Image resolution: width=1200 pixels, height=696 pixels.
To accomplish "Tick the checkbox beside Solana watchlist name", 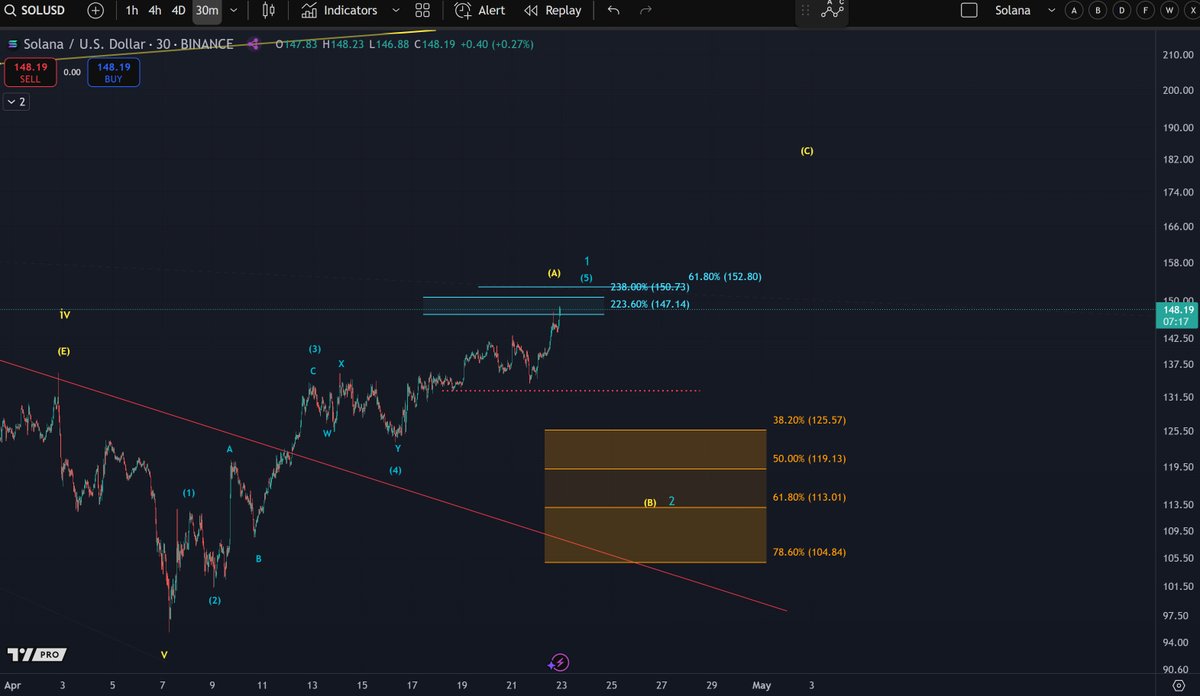I will [970, 10].
